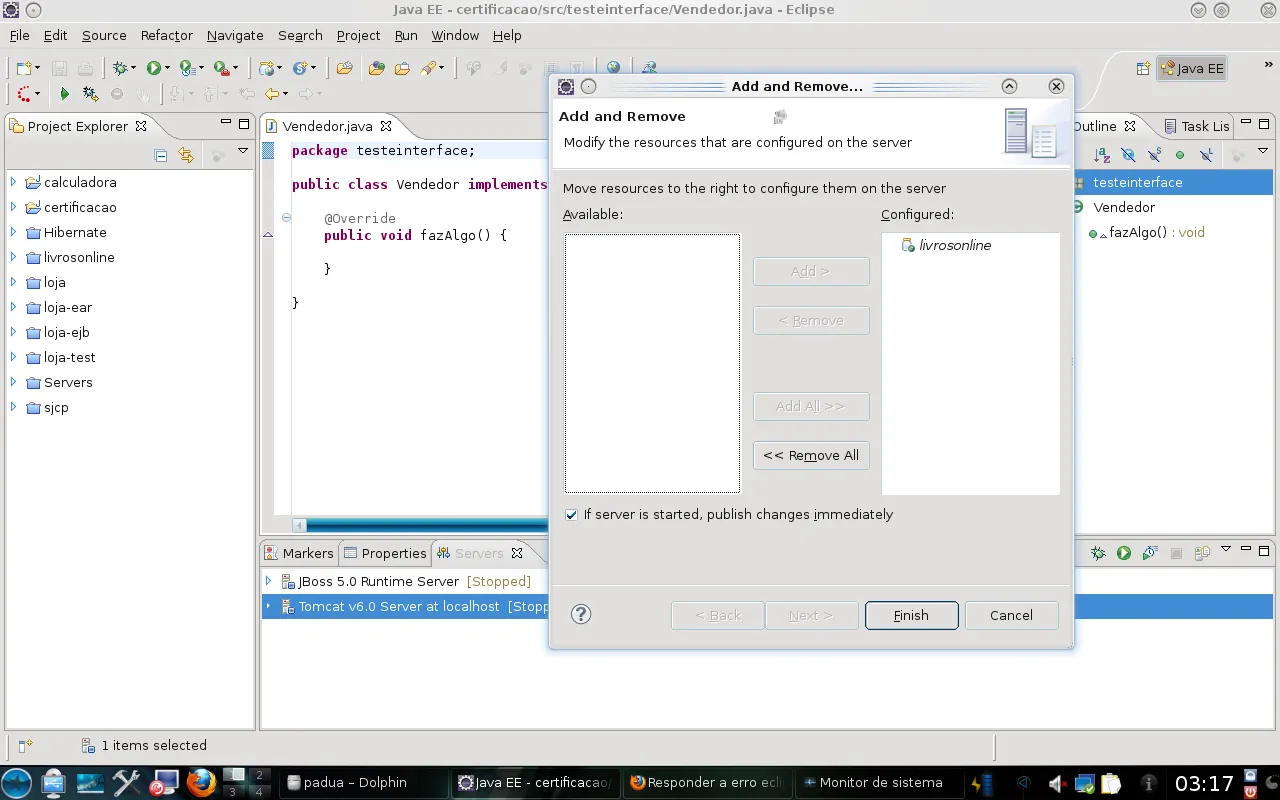Open the Refactor menu

(166, 35)
